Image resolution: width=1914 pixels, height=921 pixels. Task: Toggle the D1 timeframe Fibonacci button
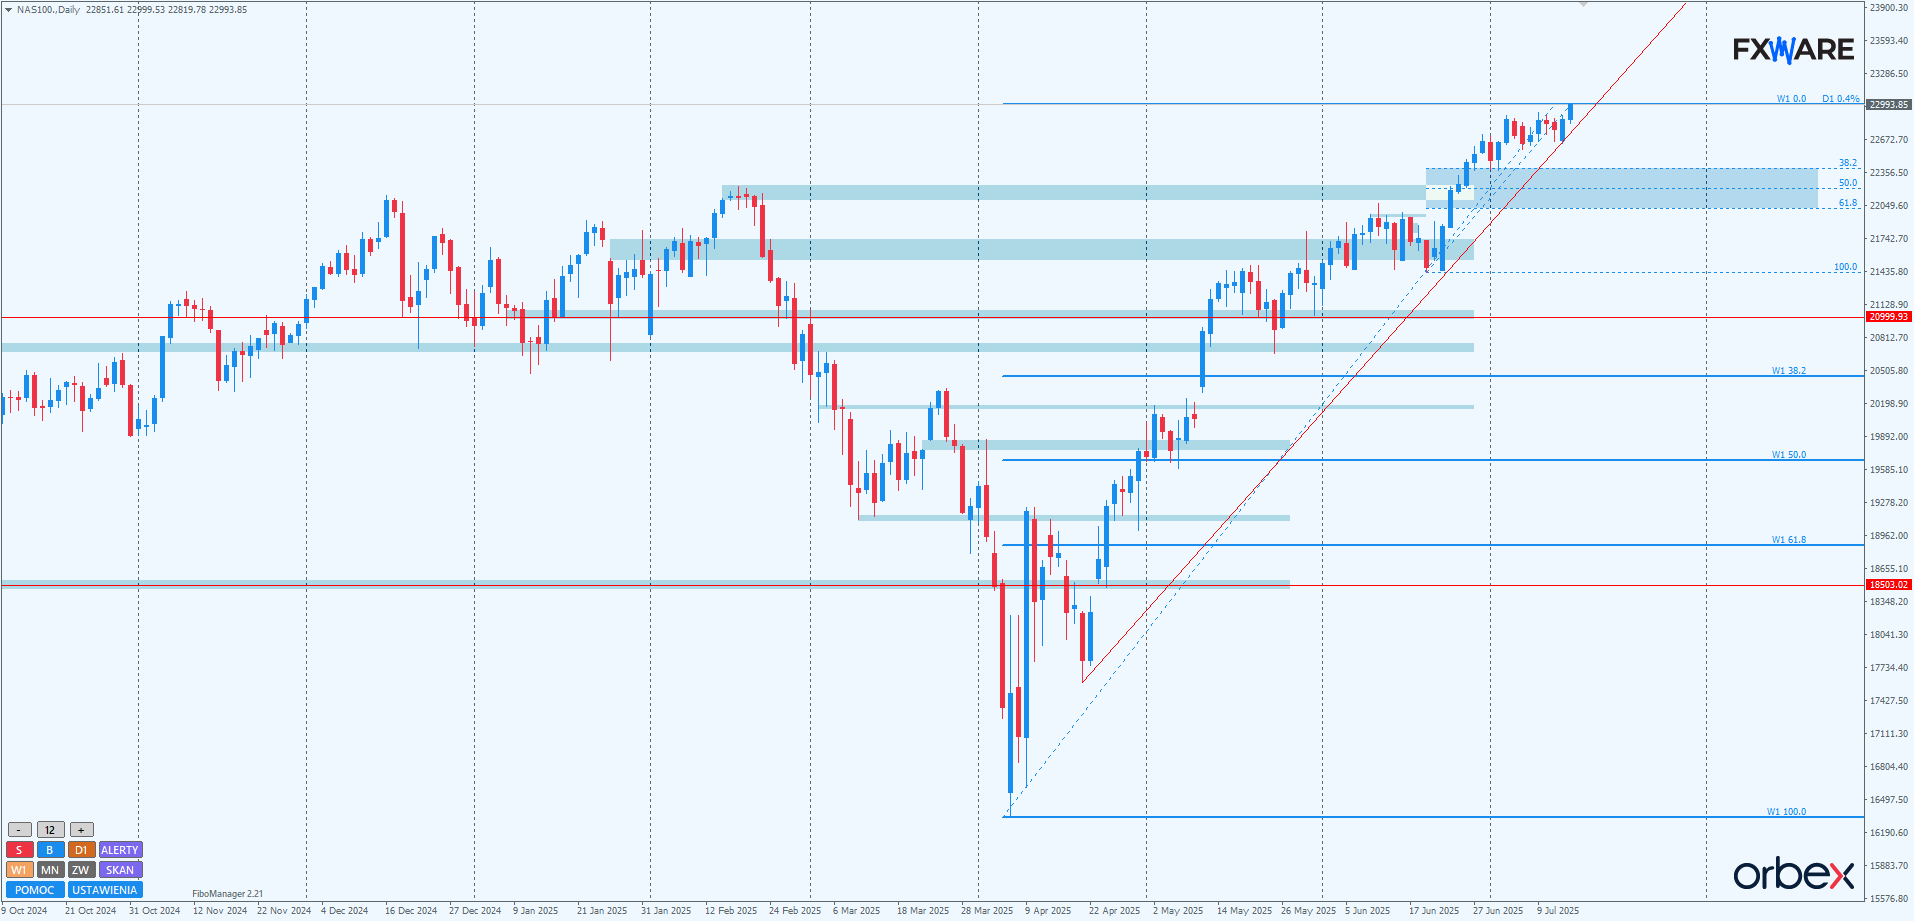(81, 850)
